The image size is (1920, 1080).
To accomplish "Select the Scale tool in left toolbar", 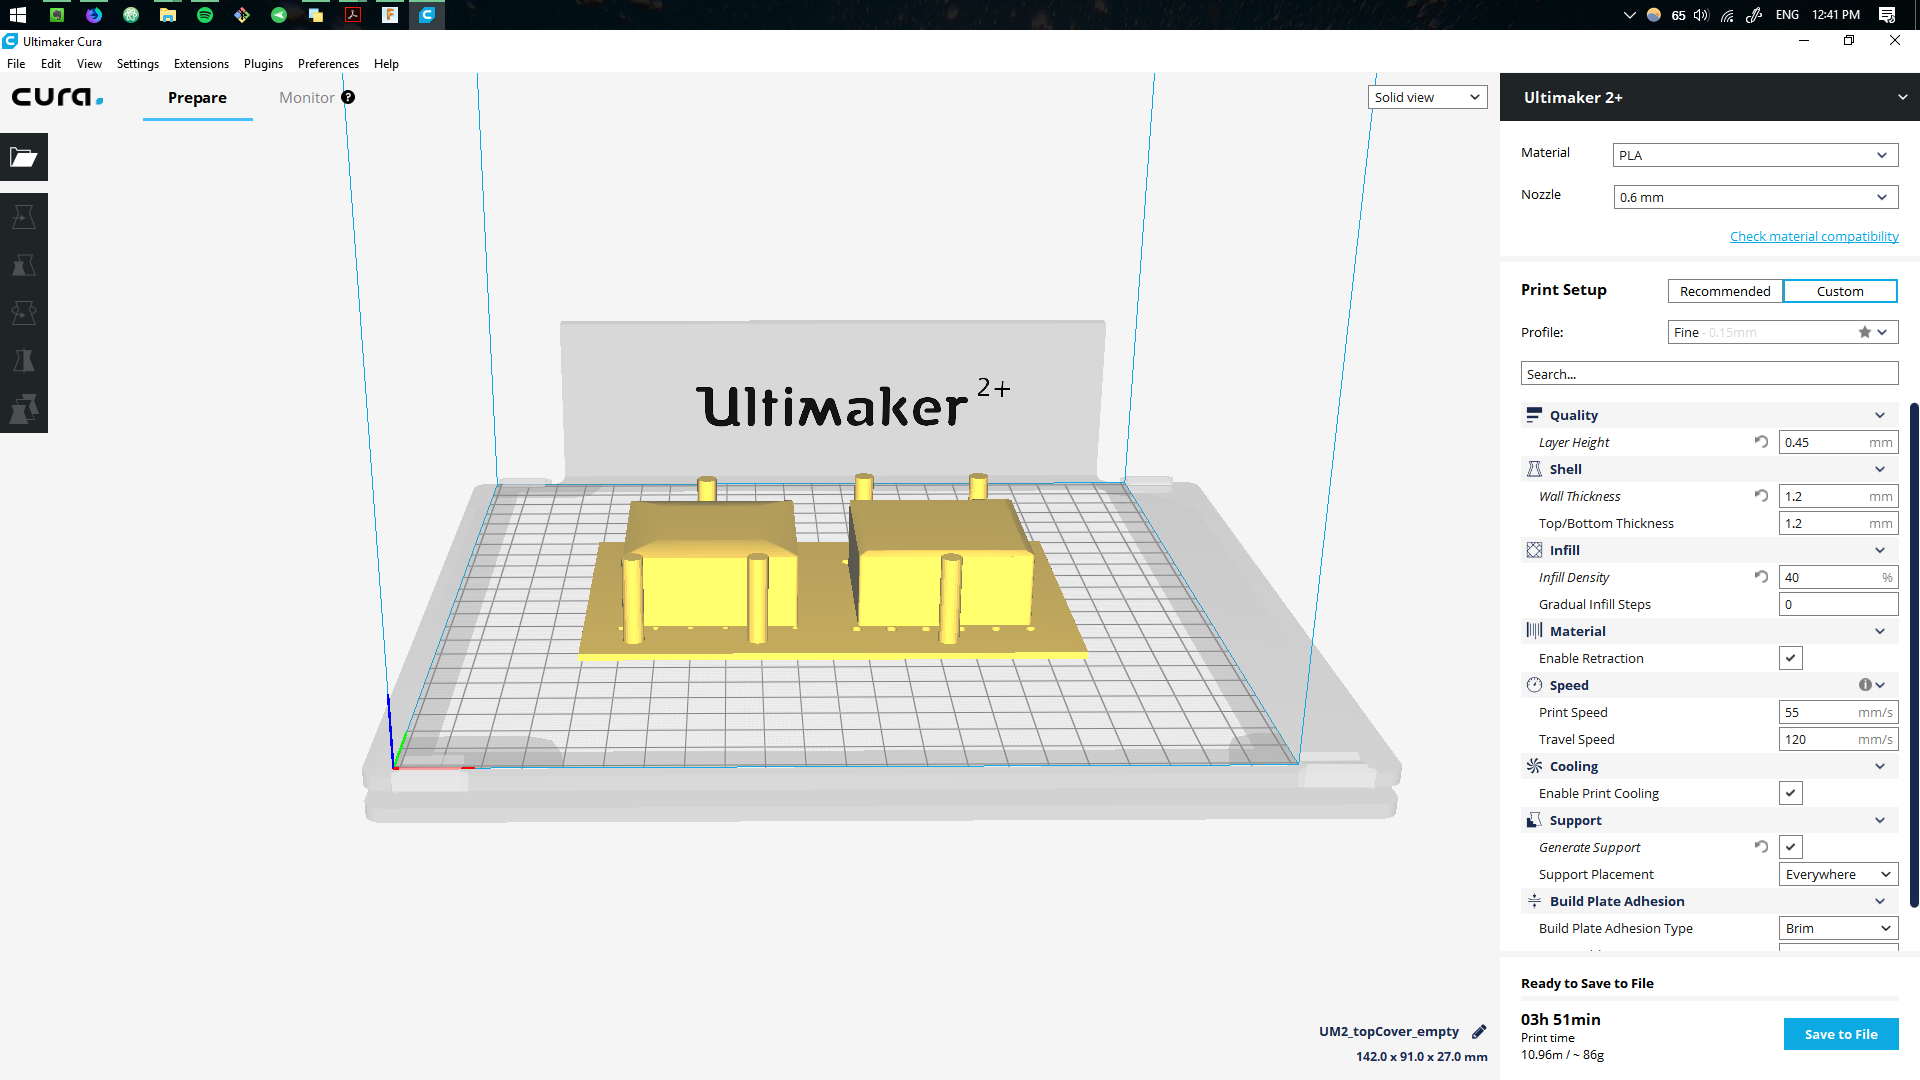I will pyautogui.click(x=24, y=265).
